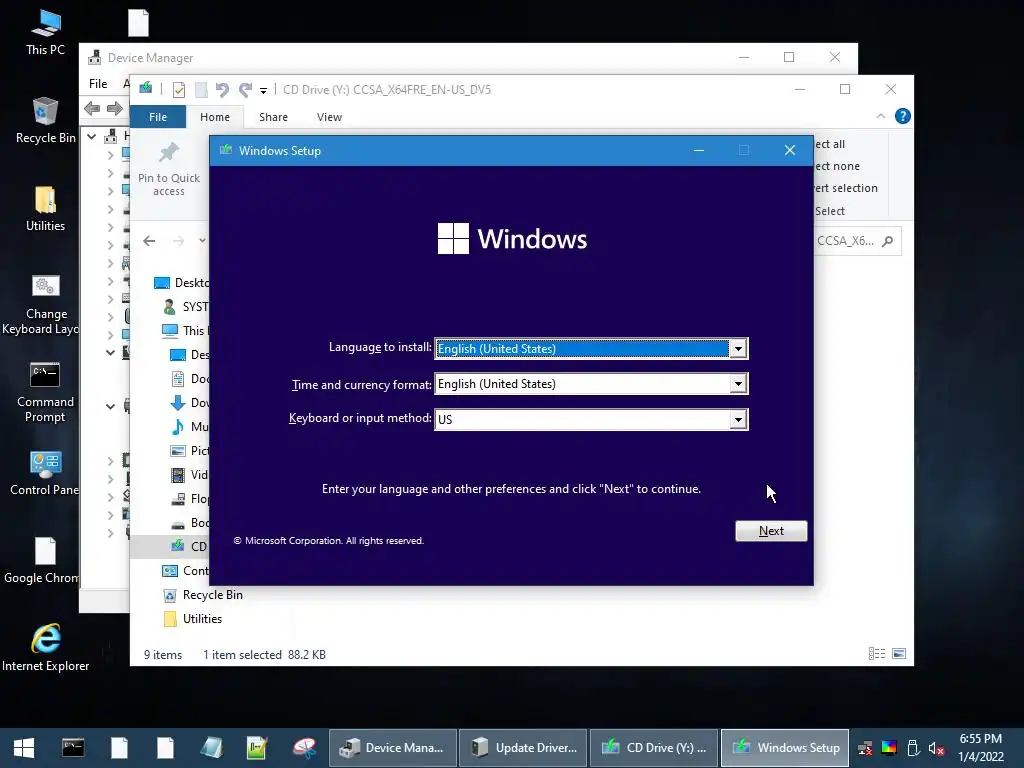This screenshot has width=1024, height=768.
Task: Open the Command Prompt taskbar icon
Action: [x=72, y=748]
